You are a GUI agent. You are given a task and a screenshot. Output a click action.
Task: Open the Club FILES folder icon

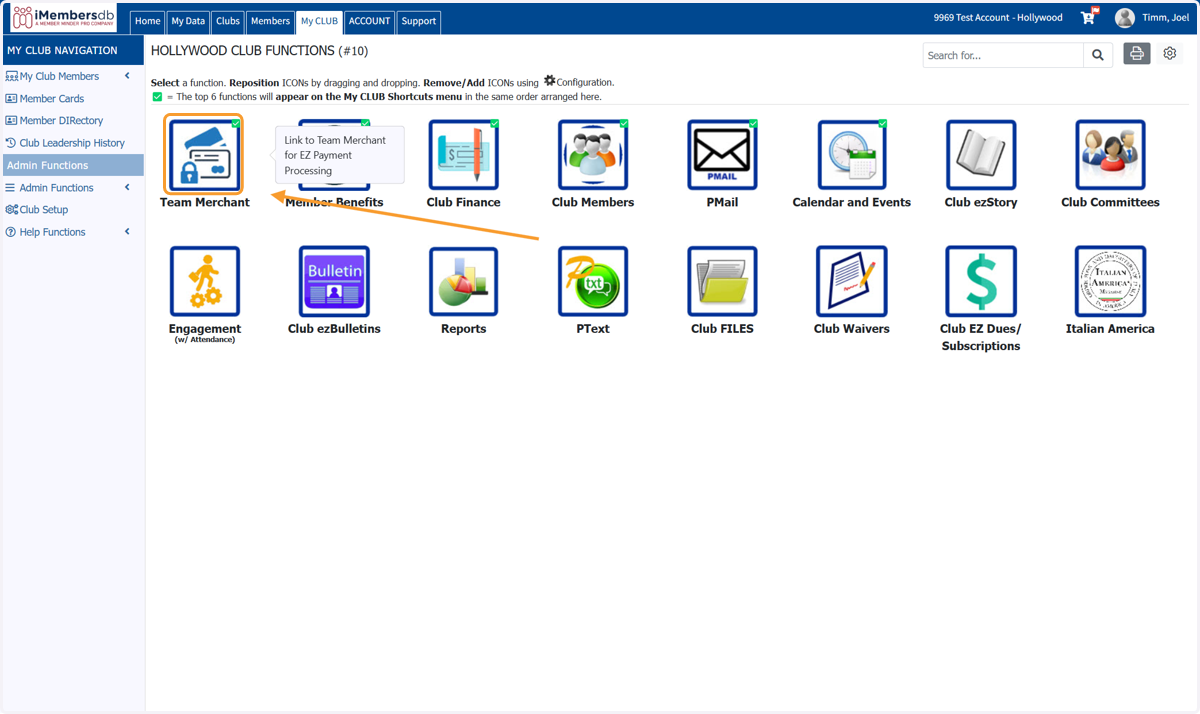click(722, 281)
